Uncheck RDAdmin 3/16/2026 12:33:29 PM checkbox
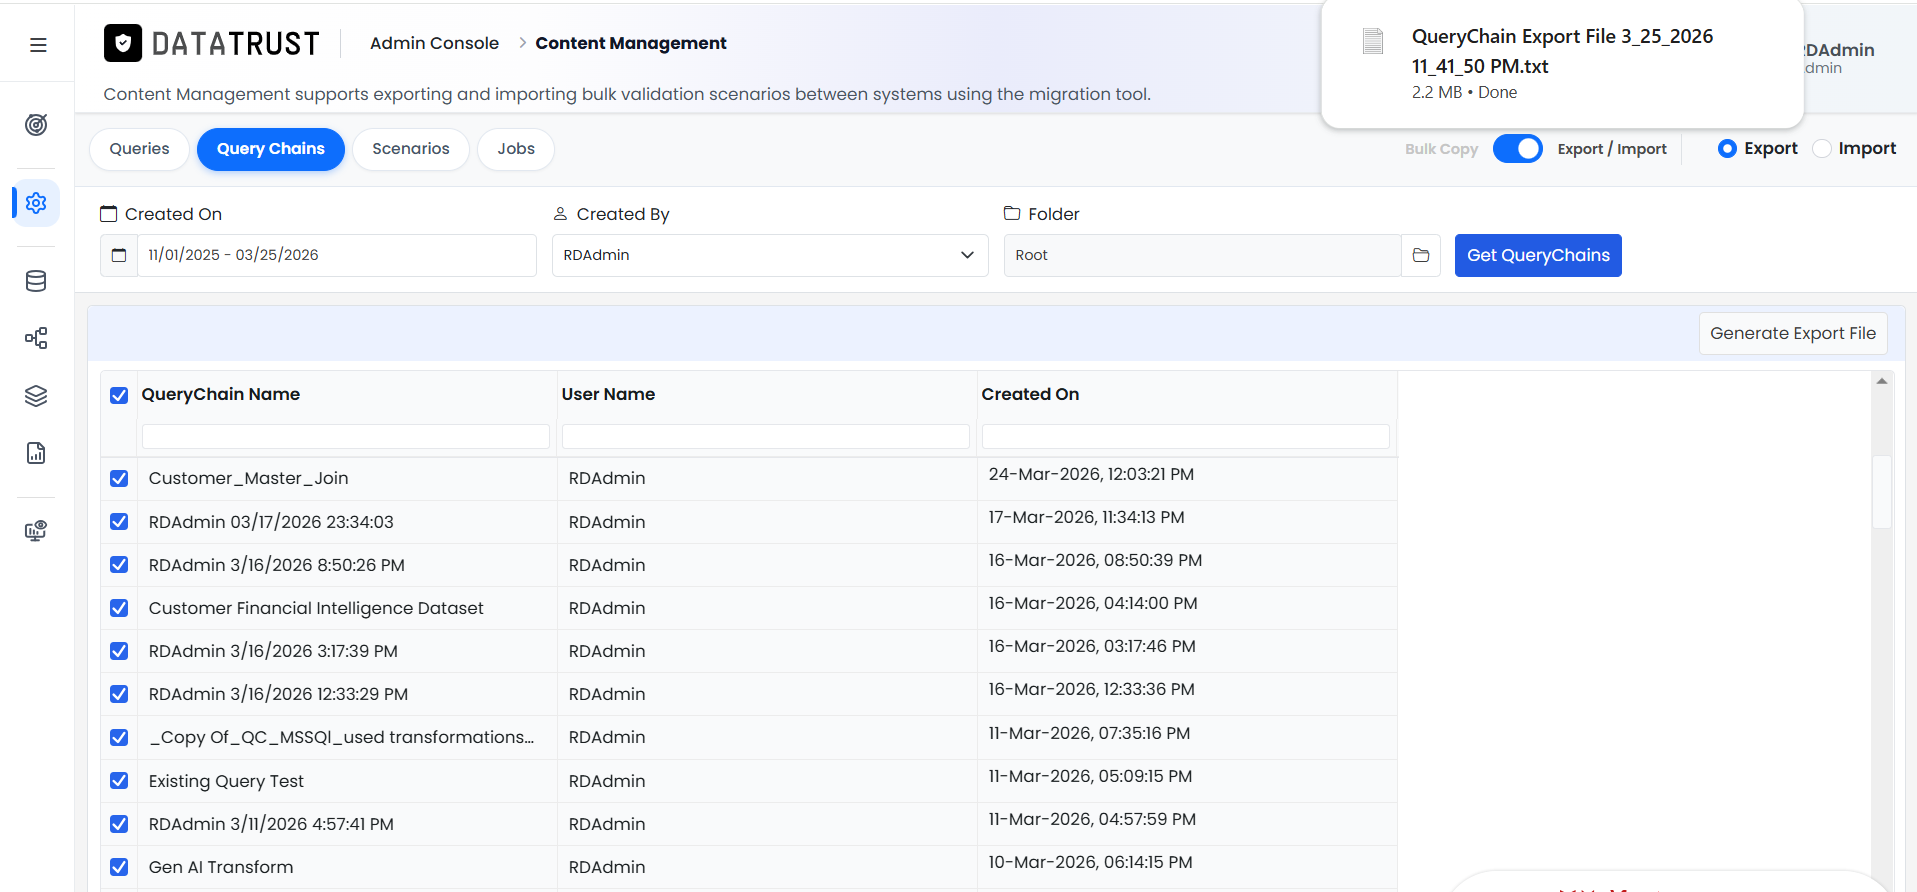 pyautogui.click(x=119, y=694)
